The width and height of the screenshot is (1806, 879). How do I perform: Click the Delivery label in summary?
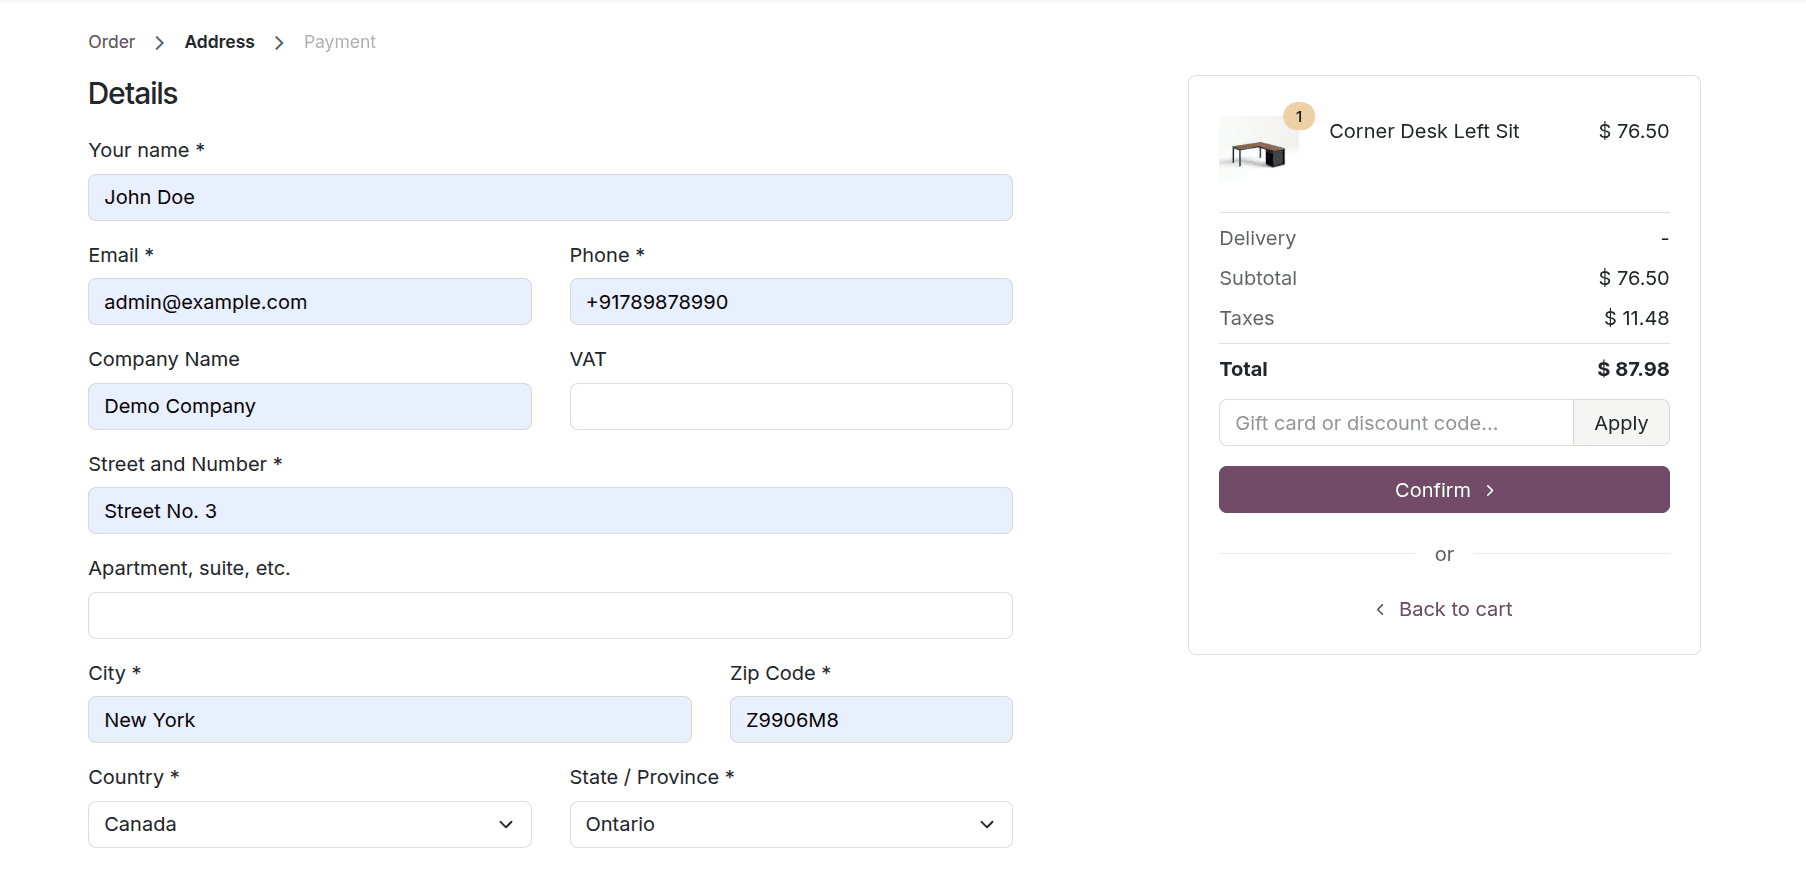coord(1258,238)
